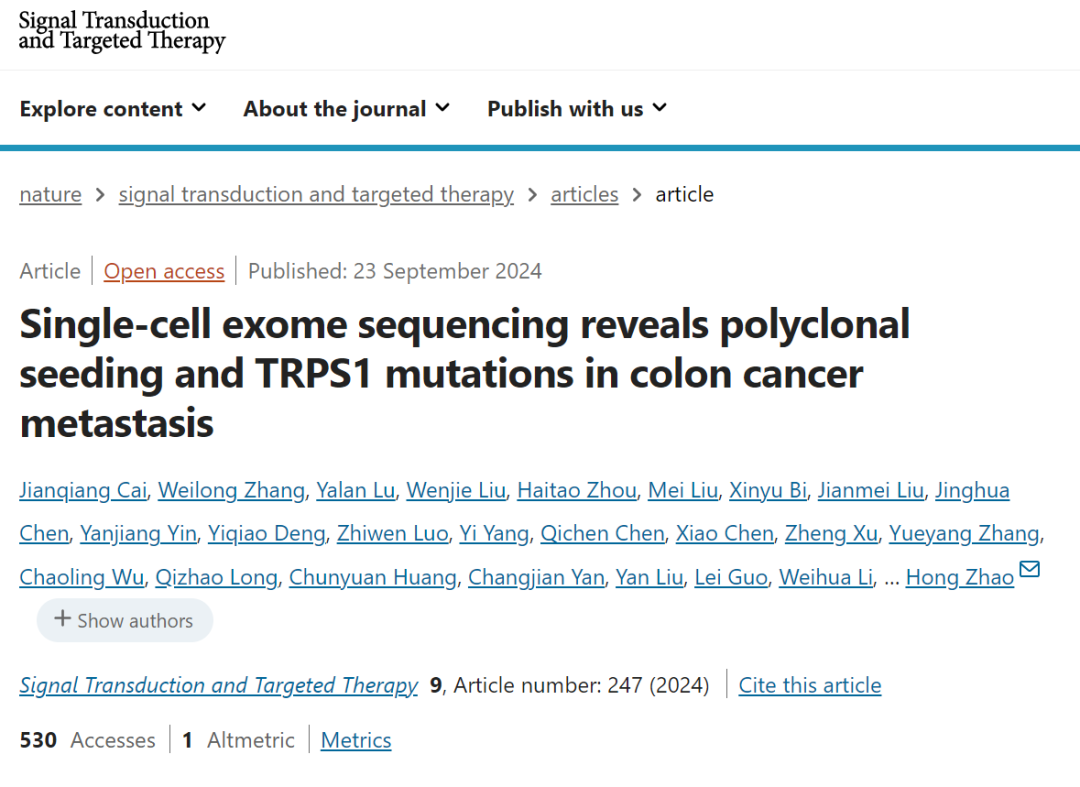Click the envelope icon next to Hong Zhao

[1029, 570]
